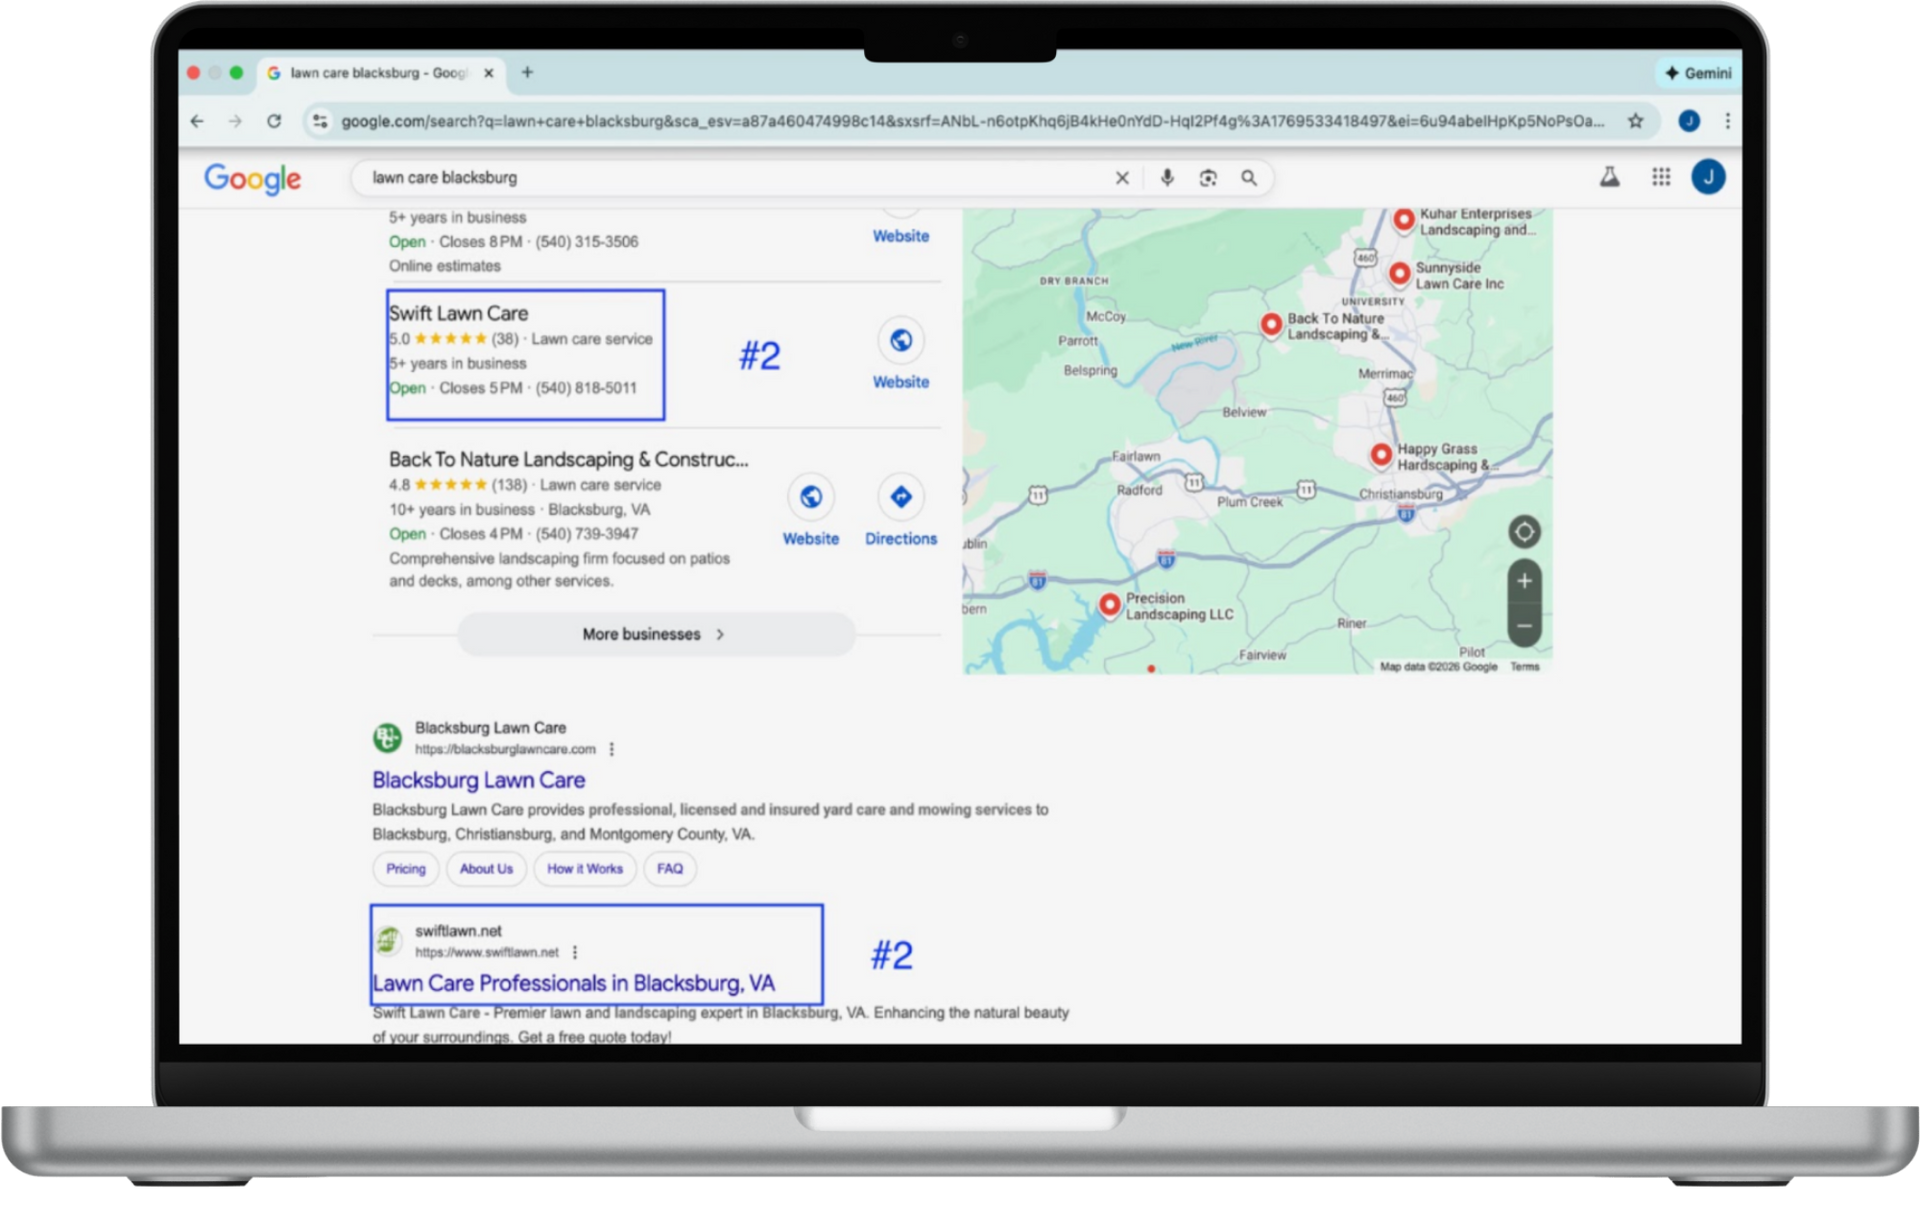Open the Lawn Care Professionals in Blacksburg result
This screenshot has height=1211, width=1920.
click(572, 983)
